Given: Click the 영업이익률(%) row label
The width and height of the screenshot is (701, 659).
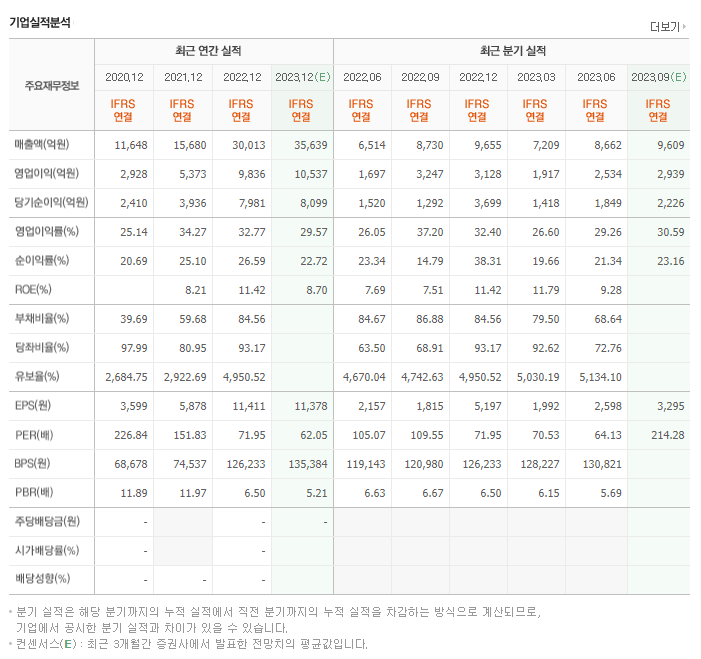Looking at the screenshot, I should [46, 232].
